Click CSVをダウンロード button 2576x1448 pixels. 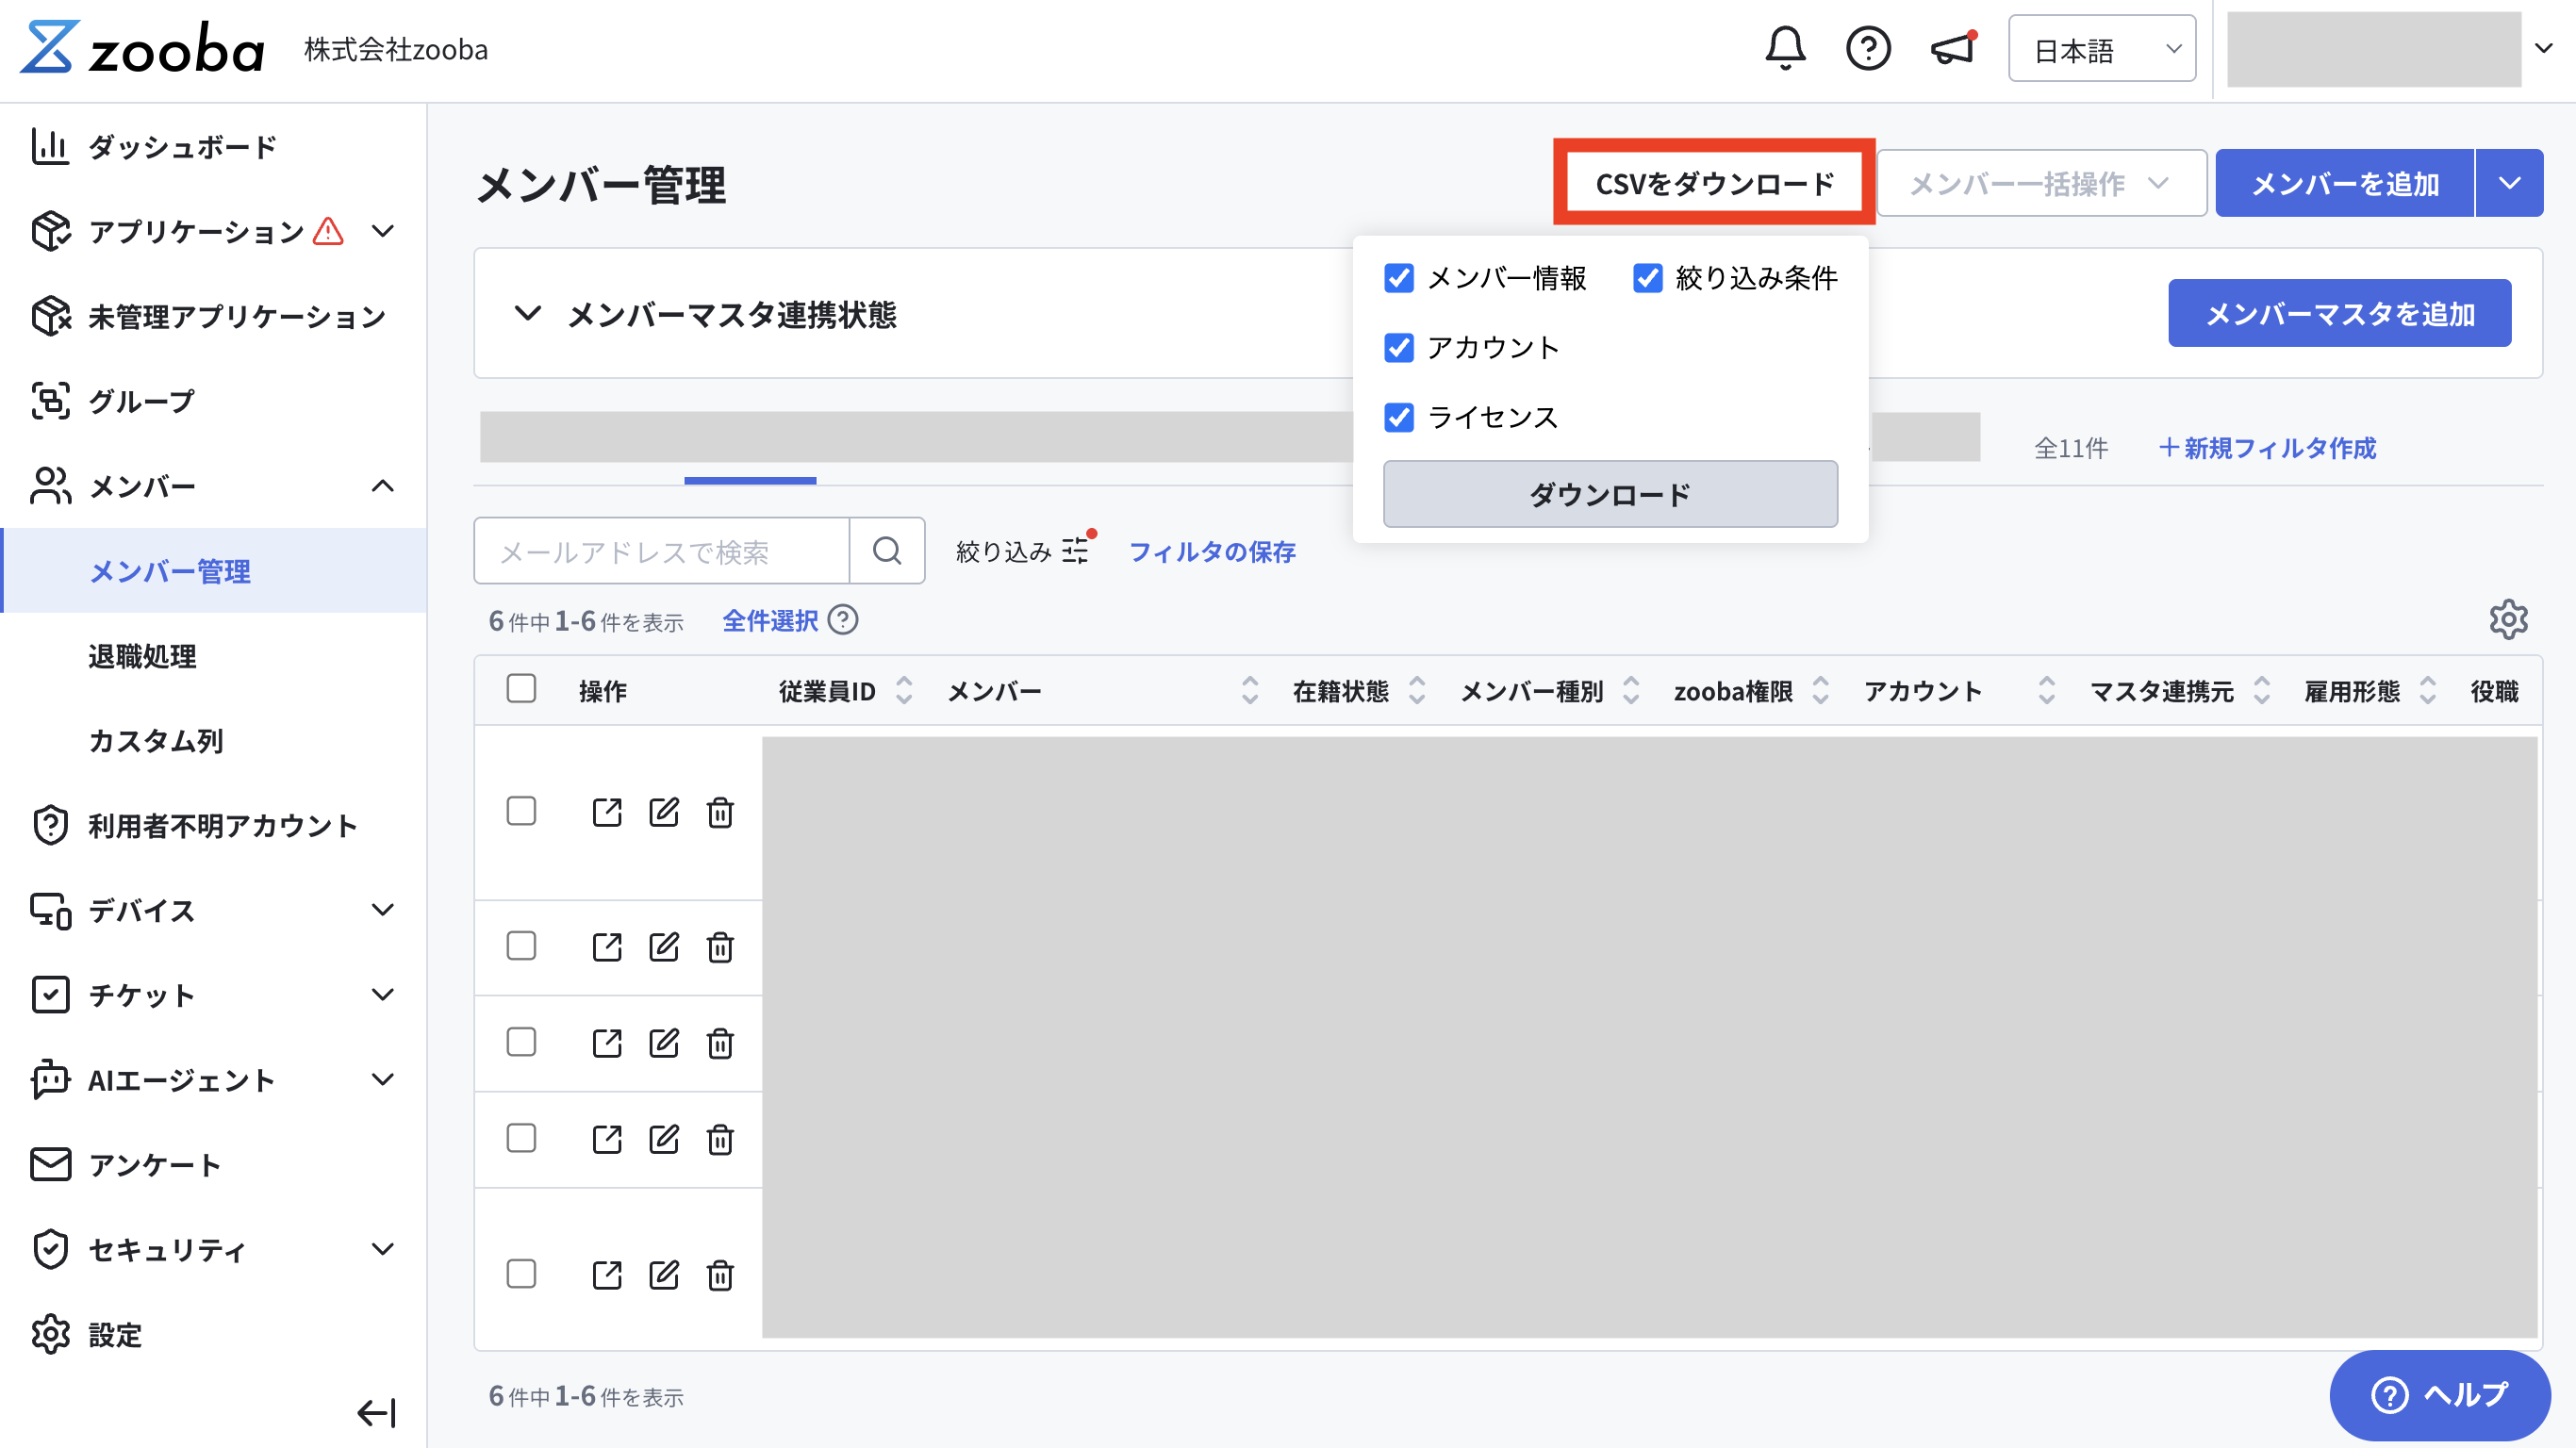[x=1714, y=183]
